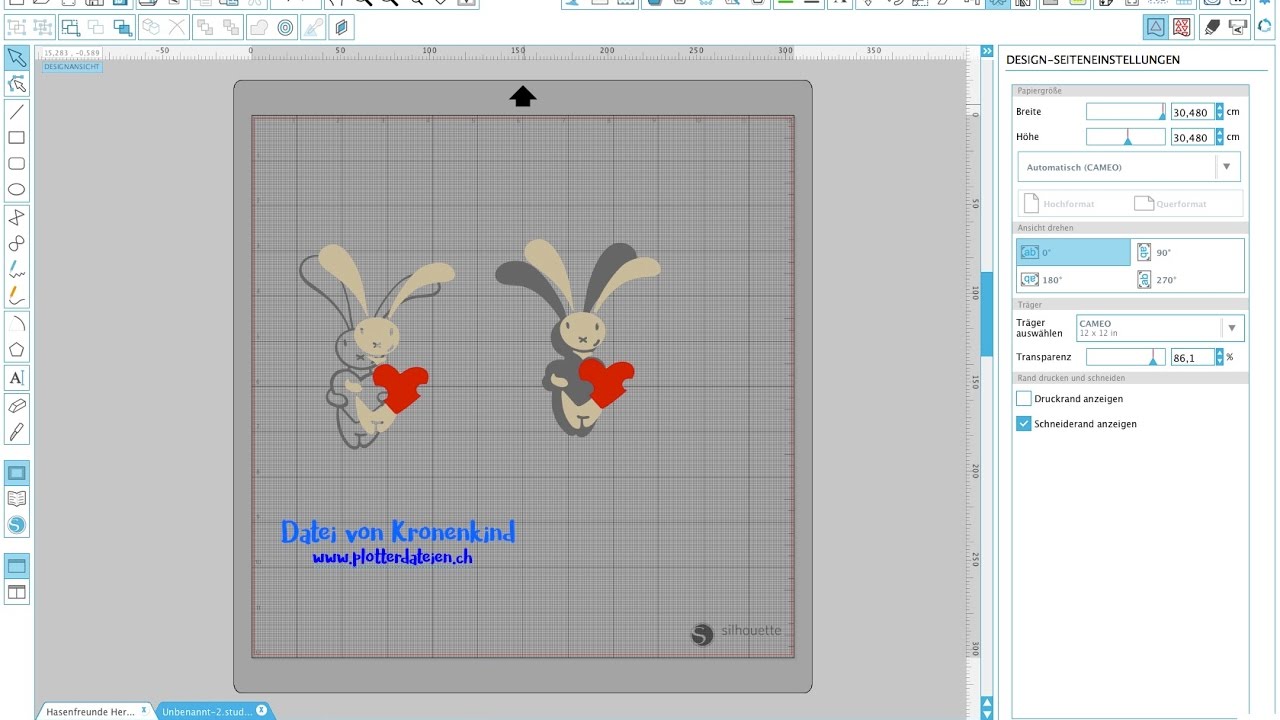Adjust the Höhe slider

click(x=1126, y=137)
